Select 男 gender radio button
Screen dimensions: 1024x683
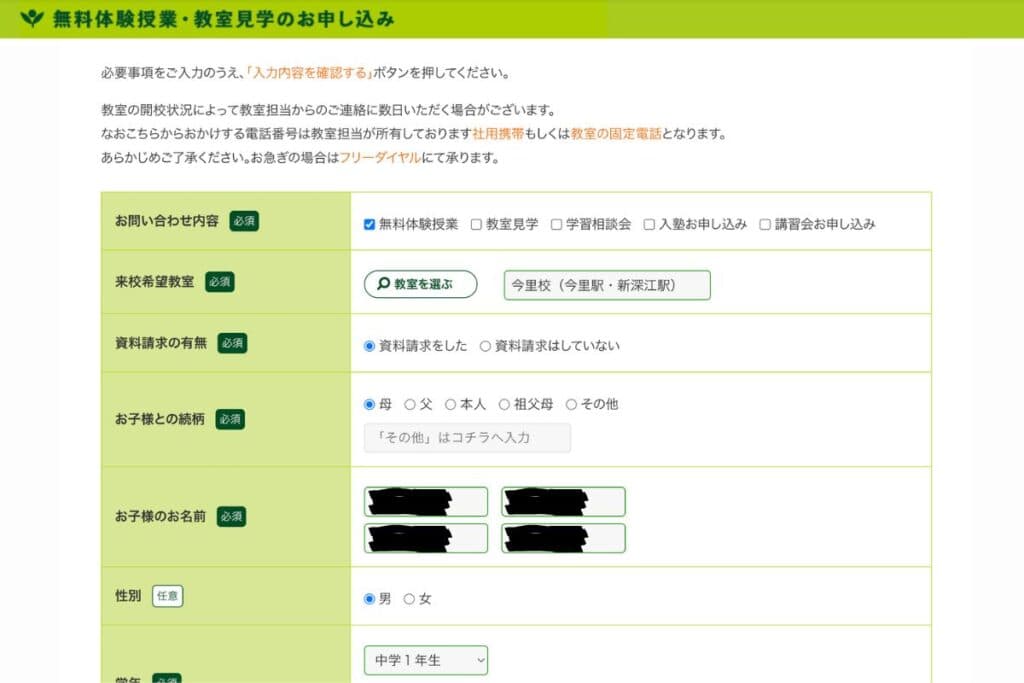(x=369, y=599)
